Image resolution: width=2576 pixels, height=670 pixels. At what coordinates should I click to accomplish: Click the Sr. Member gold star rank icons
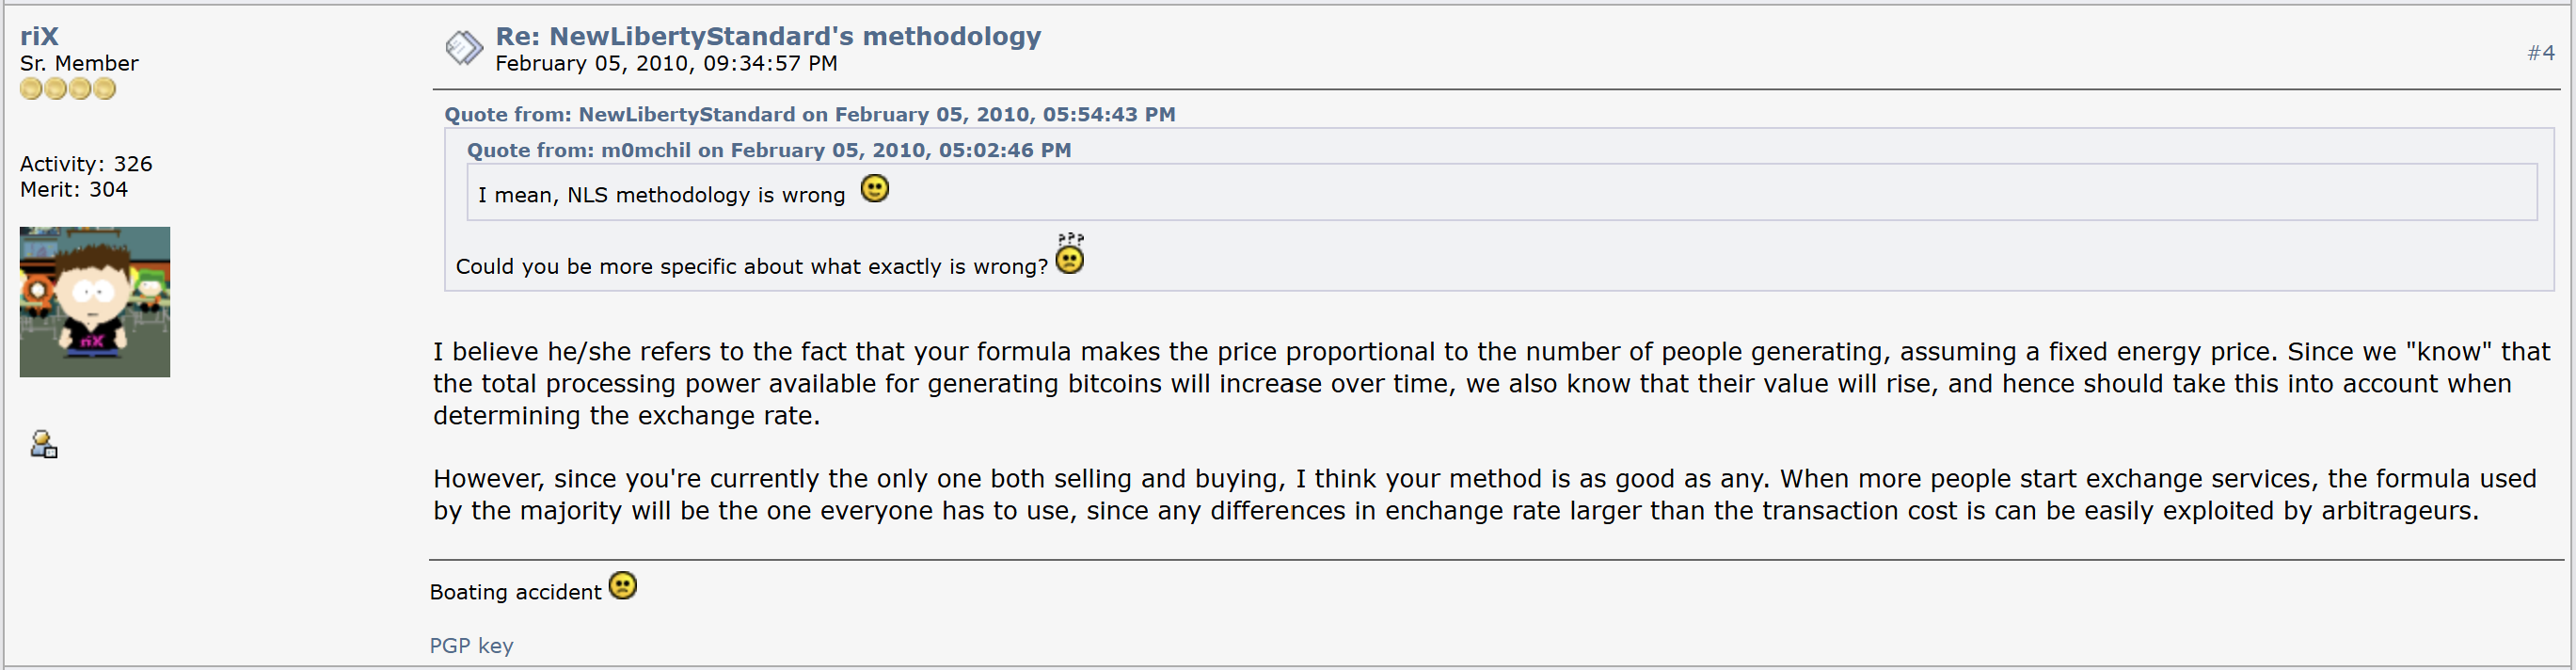coord(68,89)
